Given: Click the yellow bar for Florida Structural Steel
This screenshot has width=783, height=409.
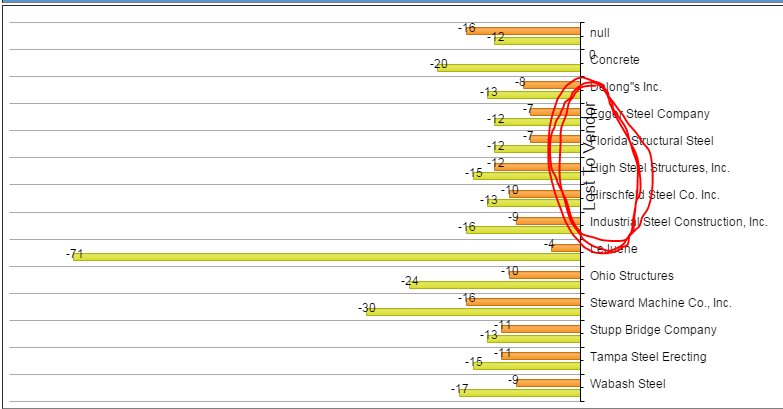Looking at the screenshot, I should (537, 149).
